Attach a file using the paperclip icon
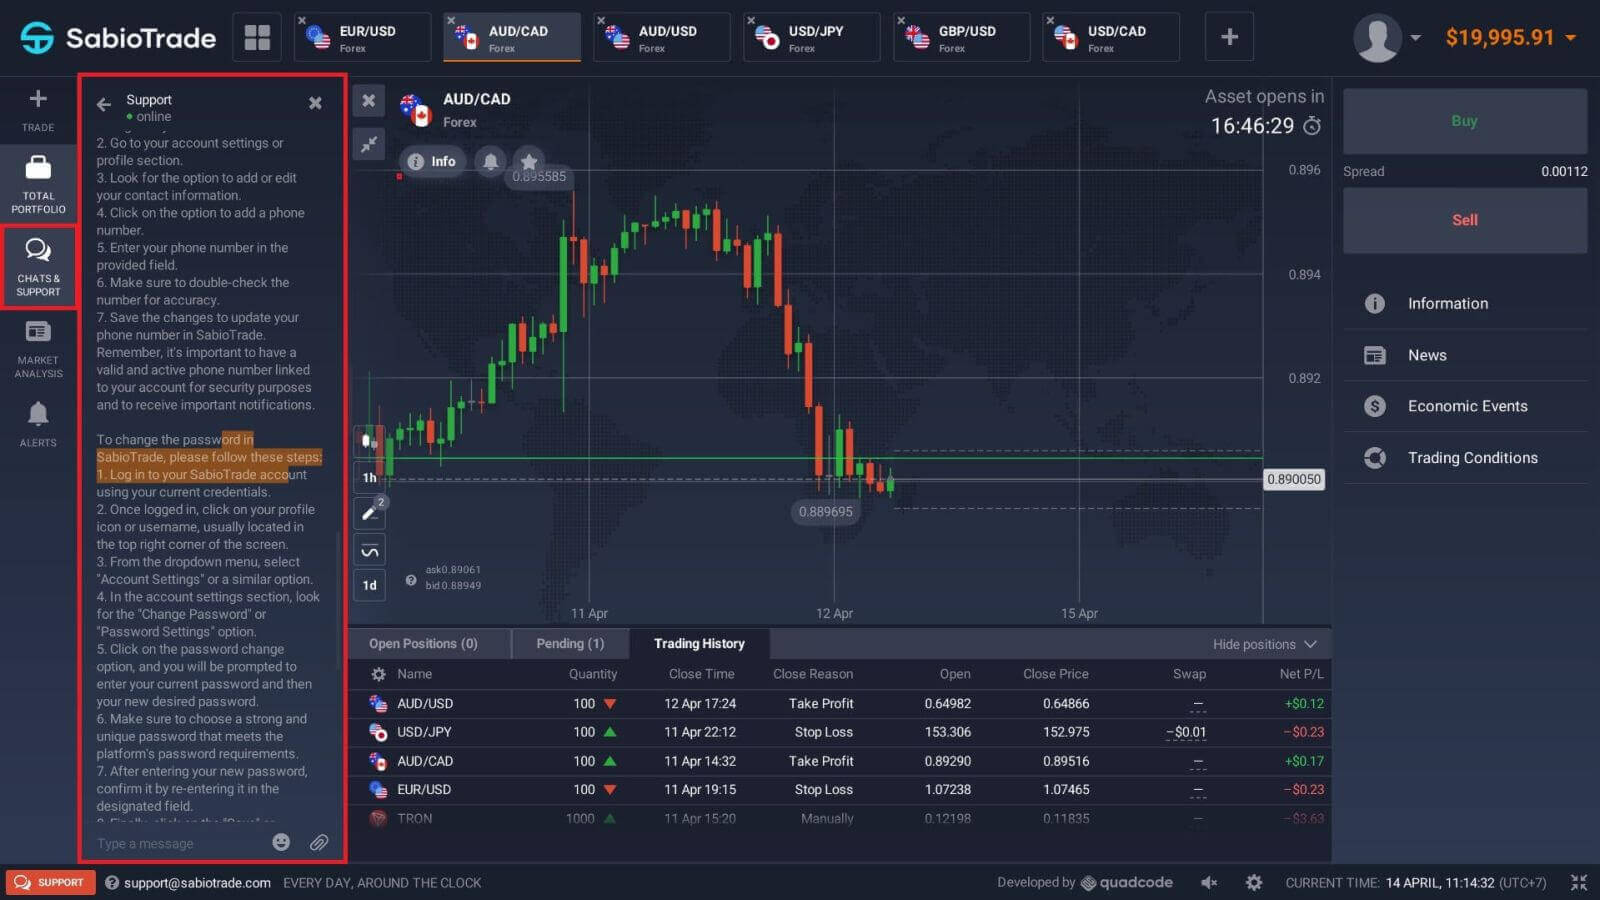Screen dimensions: 1600x900 (x=319, y=843)
